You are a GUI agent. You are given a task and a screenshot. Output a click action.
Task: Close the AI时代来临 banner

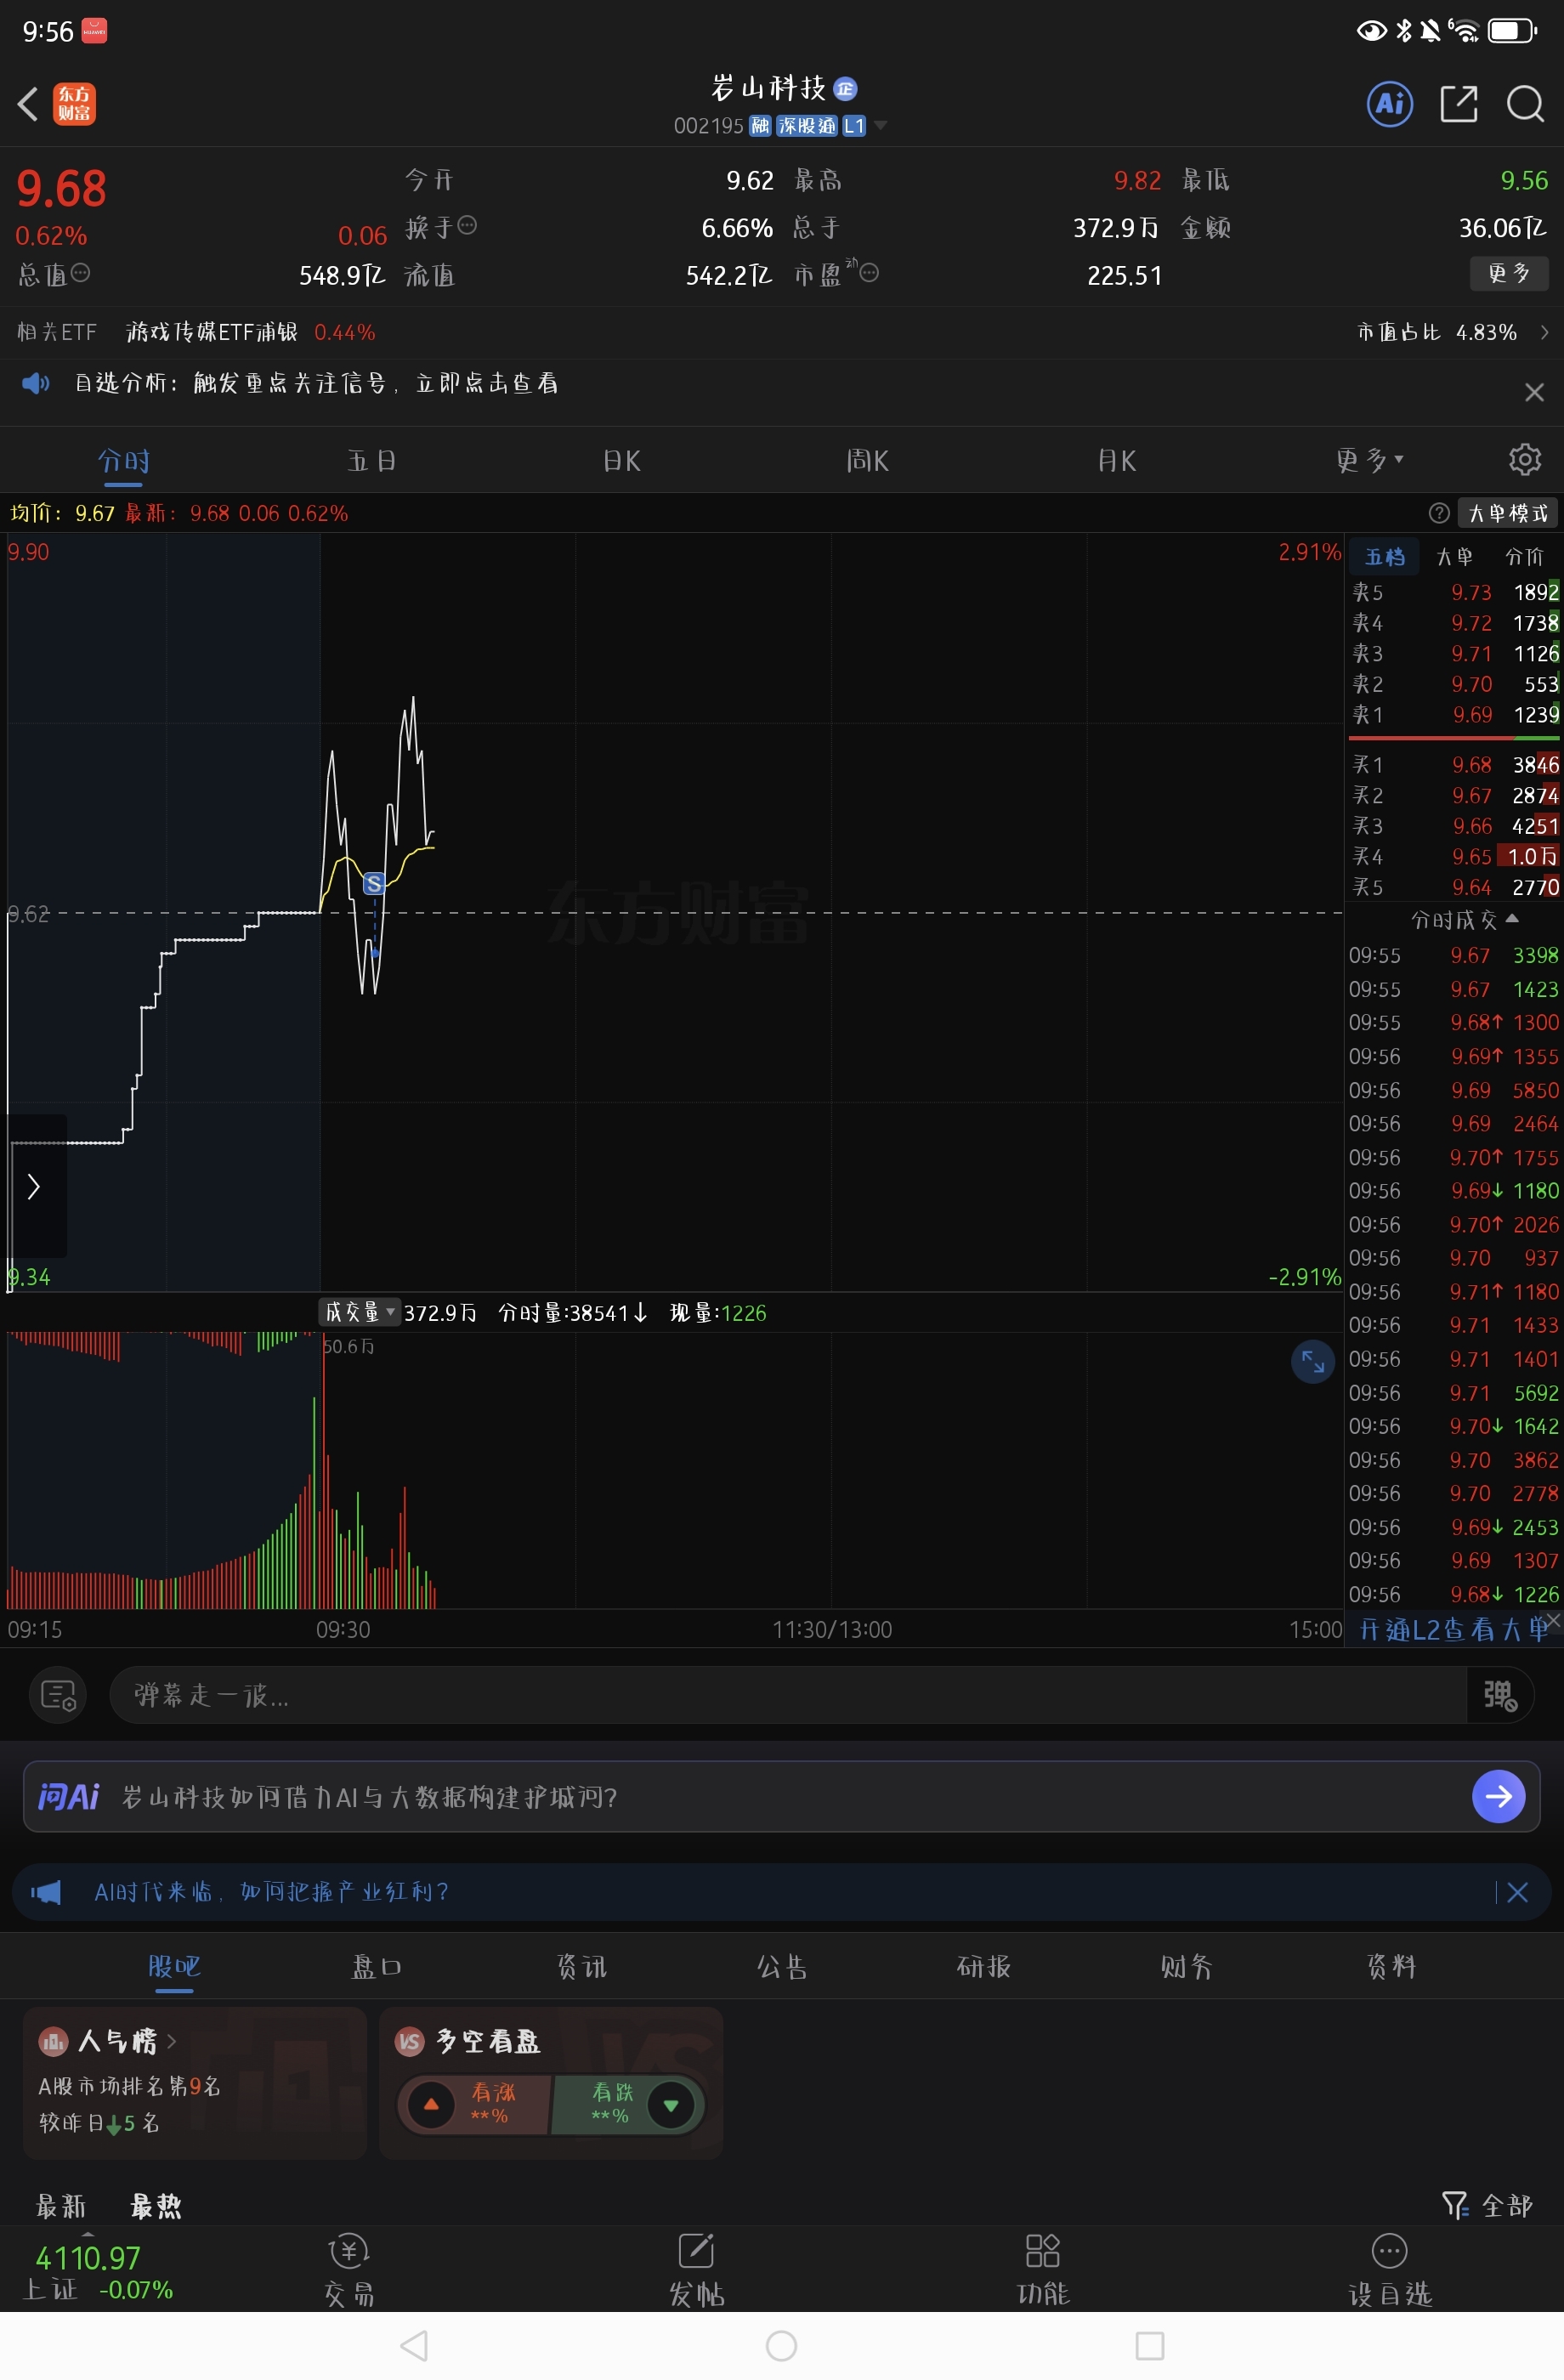point(1517,1892)
